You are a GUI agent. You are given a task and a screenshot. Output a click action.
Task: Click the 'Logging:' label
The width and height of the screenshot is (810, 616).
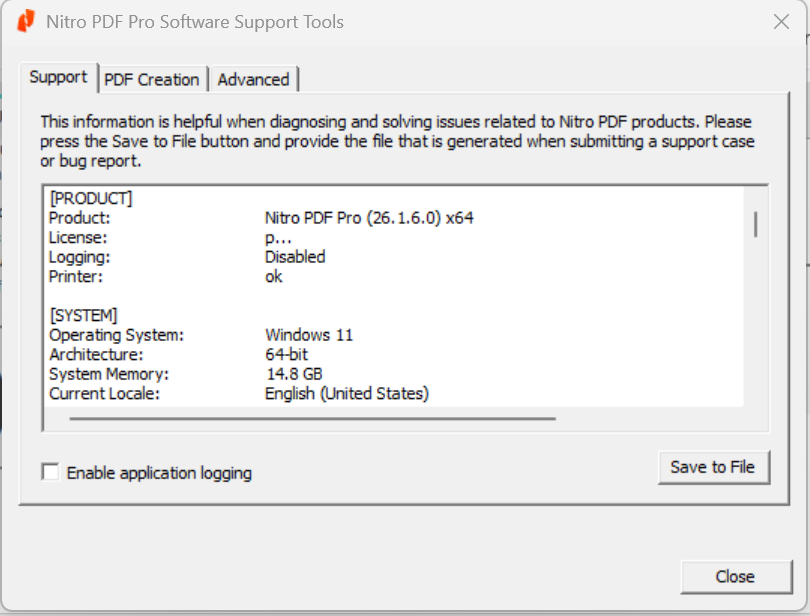(x=80, y=257)
